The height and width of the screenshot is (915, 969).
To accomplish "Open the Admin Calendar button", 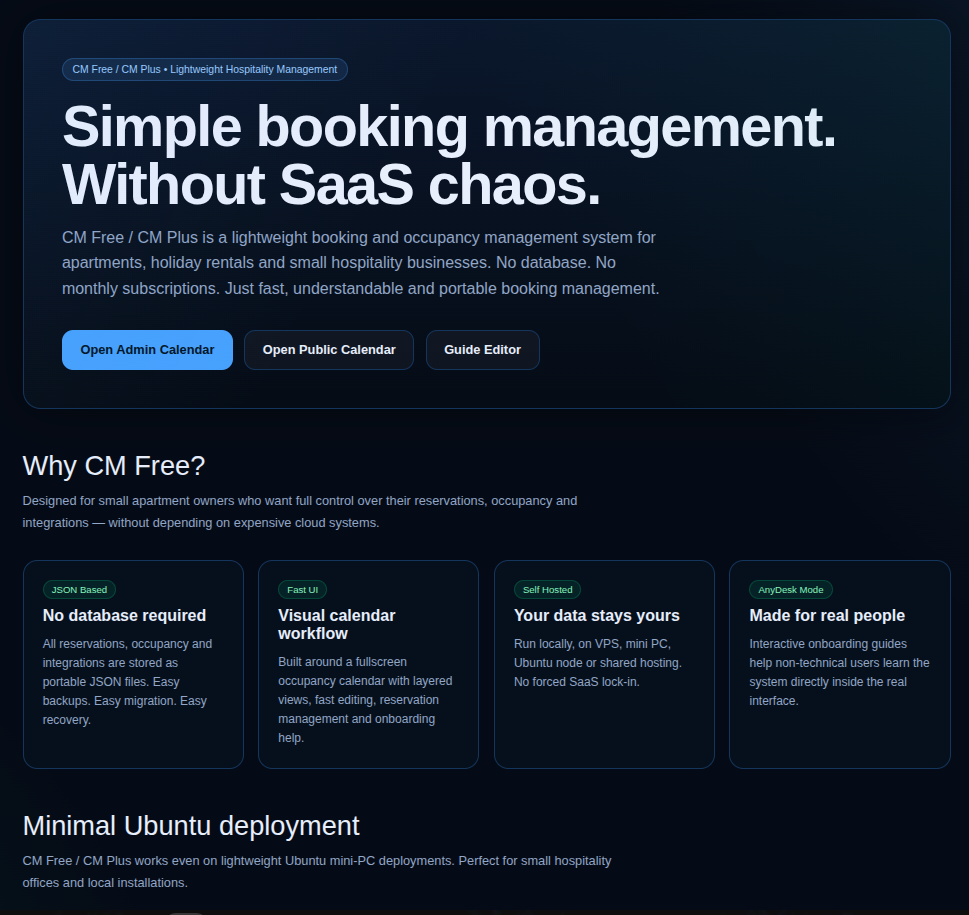I will click(147, 350).
